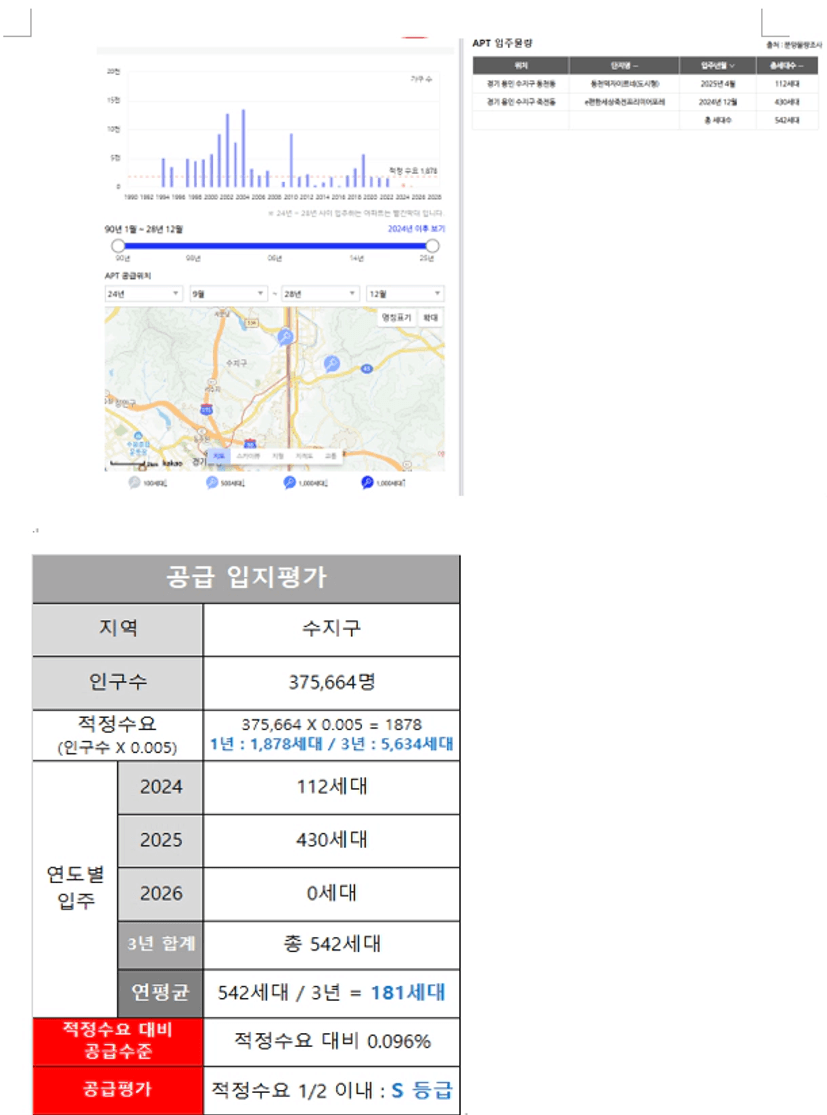Select the 지적도 map type tab
The height and width of the screenshot is (1115, 827).
pos(304,456)
